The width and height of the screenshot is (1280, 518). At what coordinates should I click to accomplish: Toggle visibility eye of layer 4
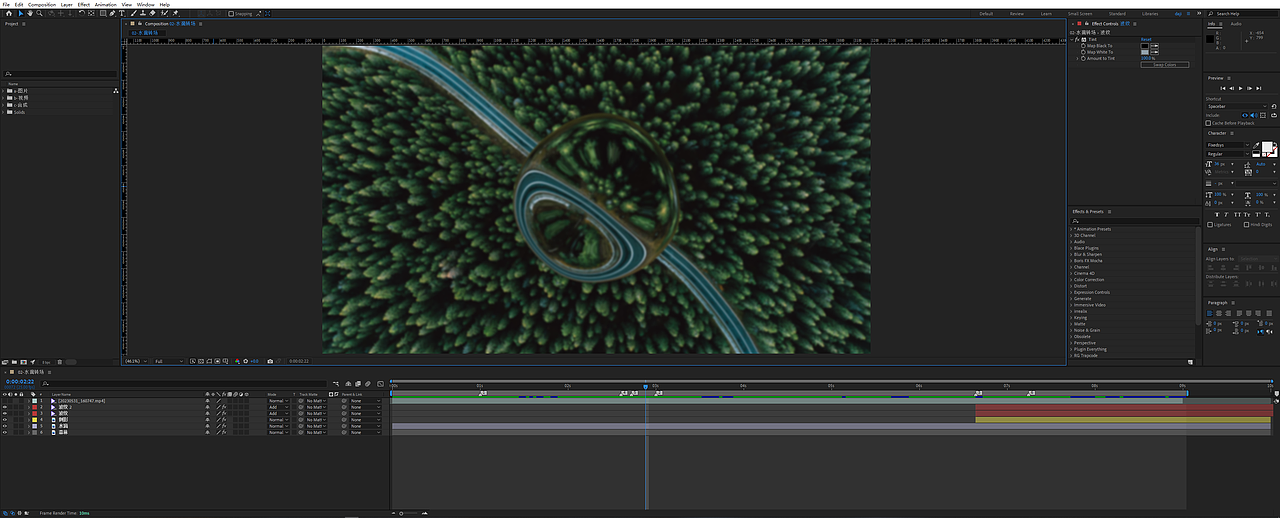click(5, 420)
